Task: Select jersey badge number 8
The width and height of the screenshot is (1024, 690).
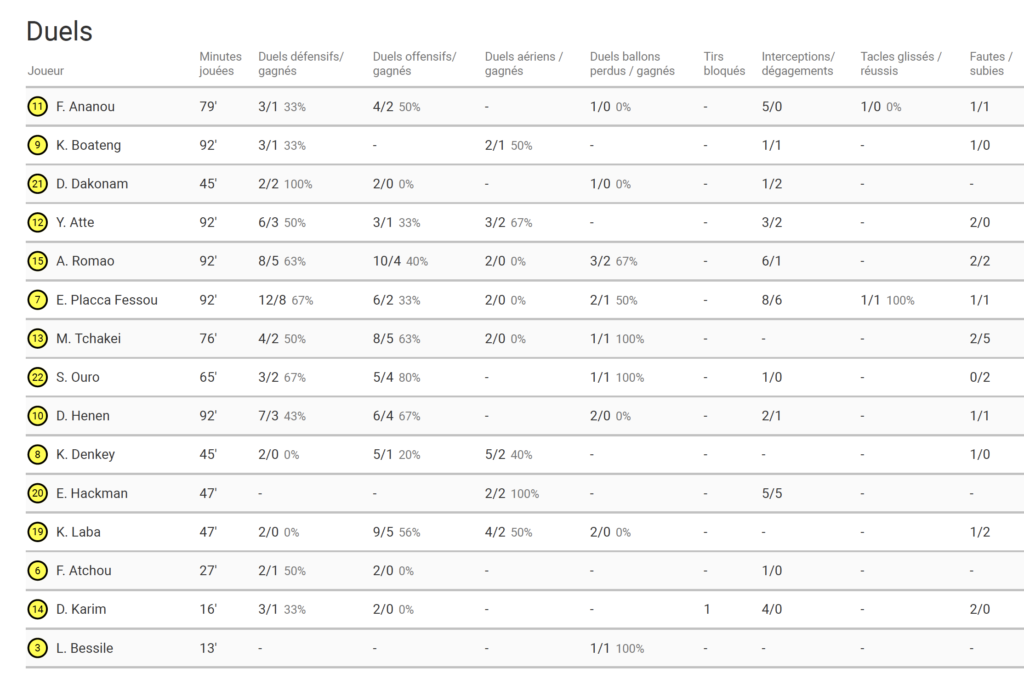Action: pyautogui.click(x=37, y=454)
